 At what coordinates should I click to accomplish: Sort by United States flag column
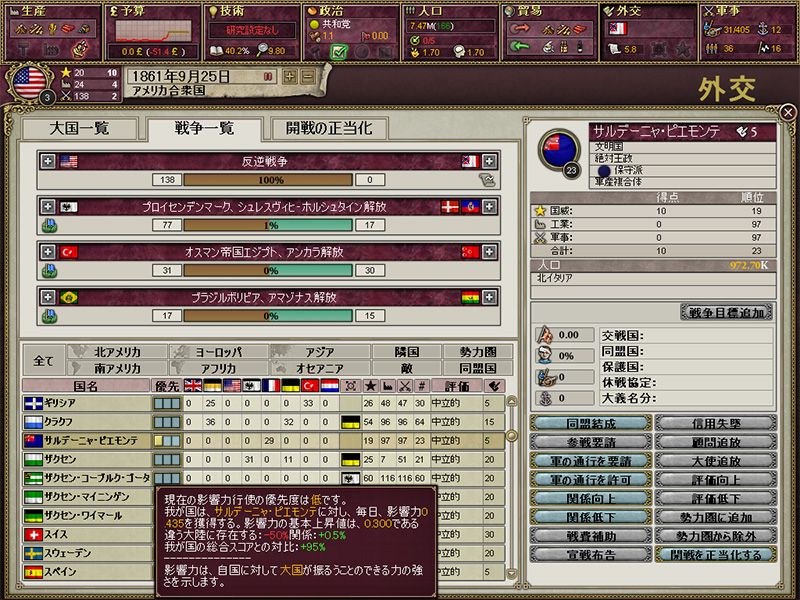pyautogui.click(x=232, y=386)
